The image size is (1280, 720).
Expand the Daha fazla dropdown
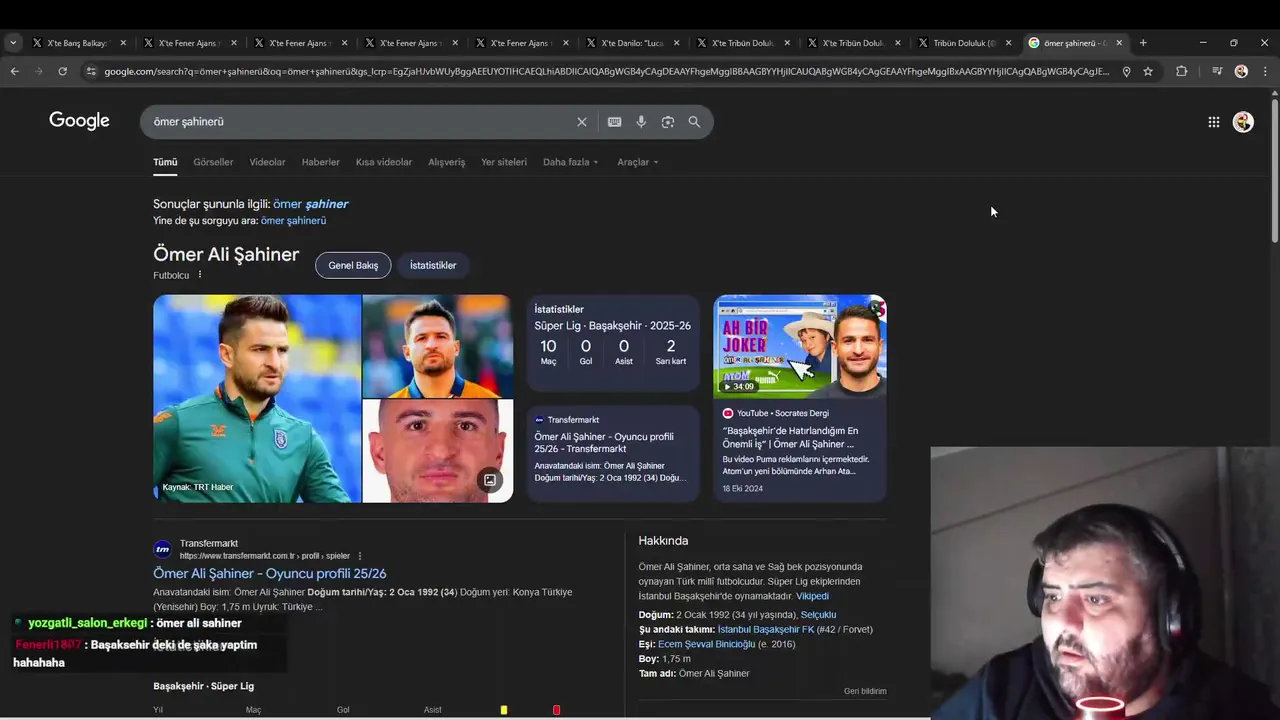click(x=570, y=162)
